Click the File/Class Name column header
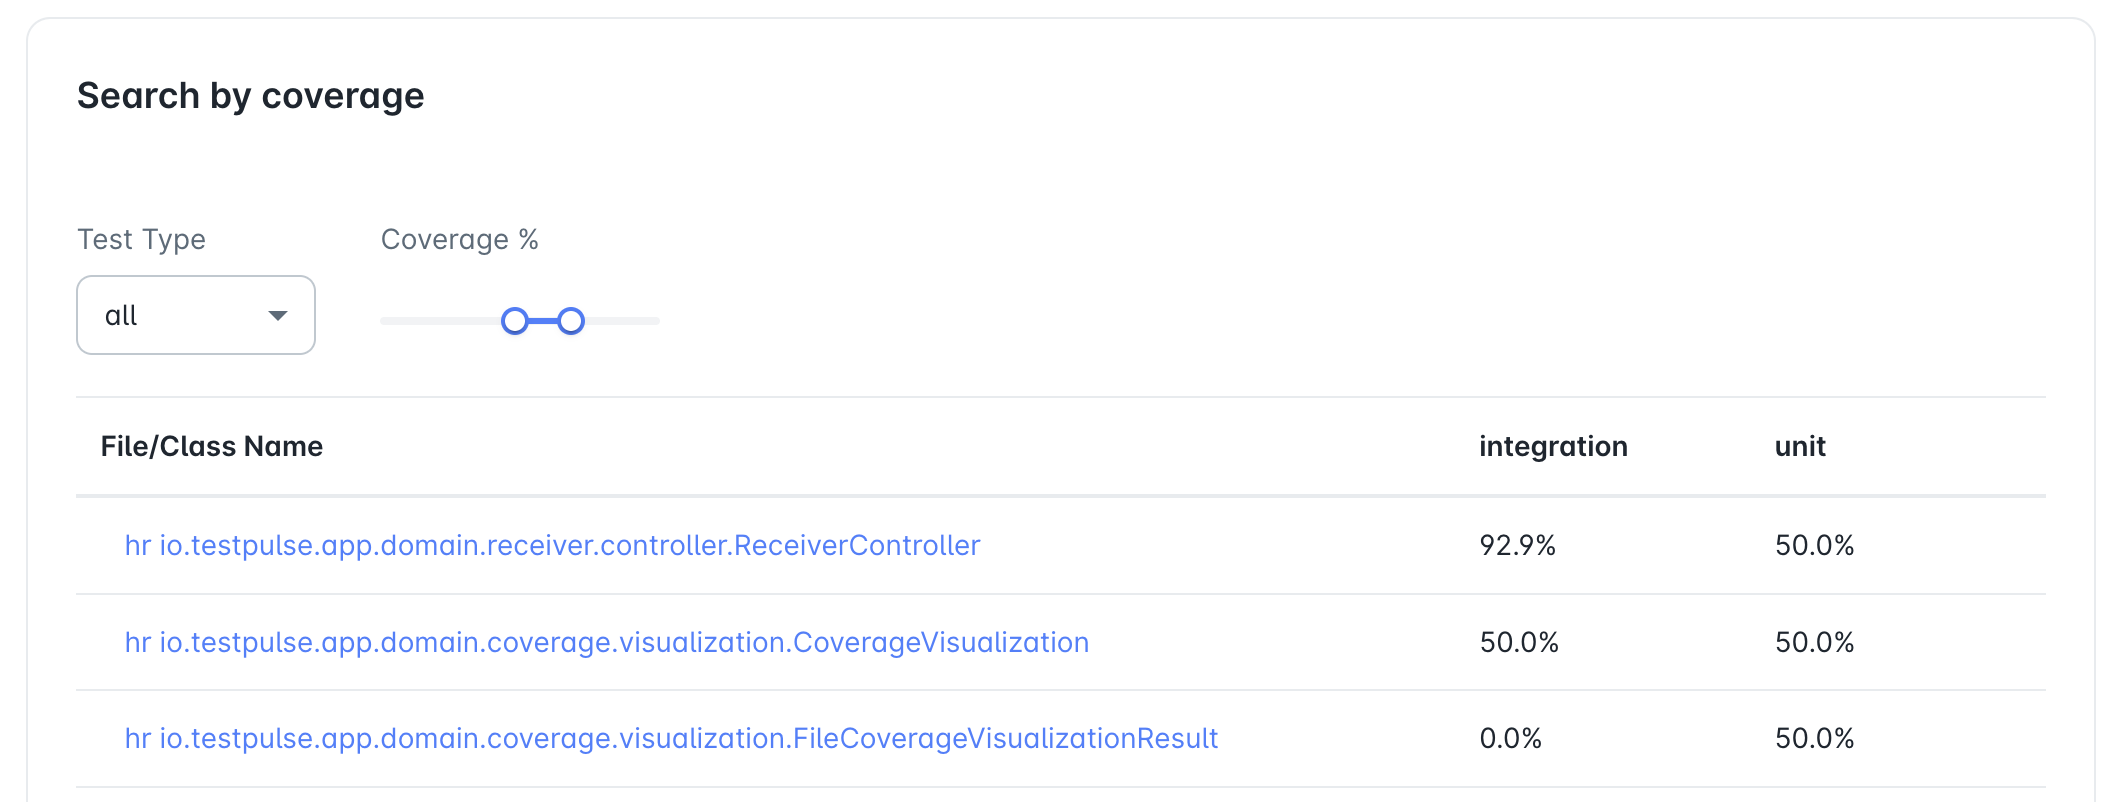This screenshot has width=2114, height=802. (x=212, y=446)
